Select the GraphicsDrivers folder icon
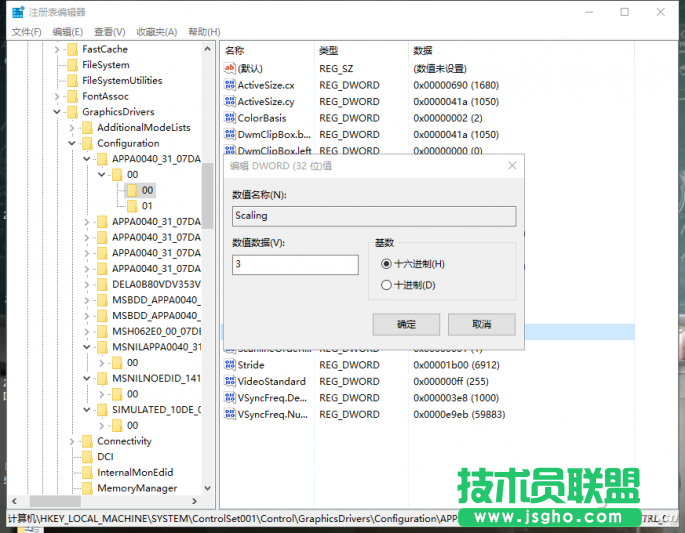Viewport: 685px width, 533px height. tap(73, 112)
